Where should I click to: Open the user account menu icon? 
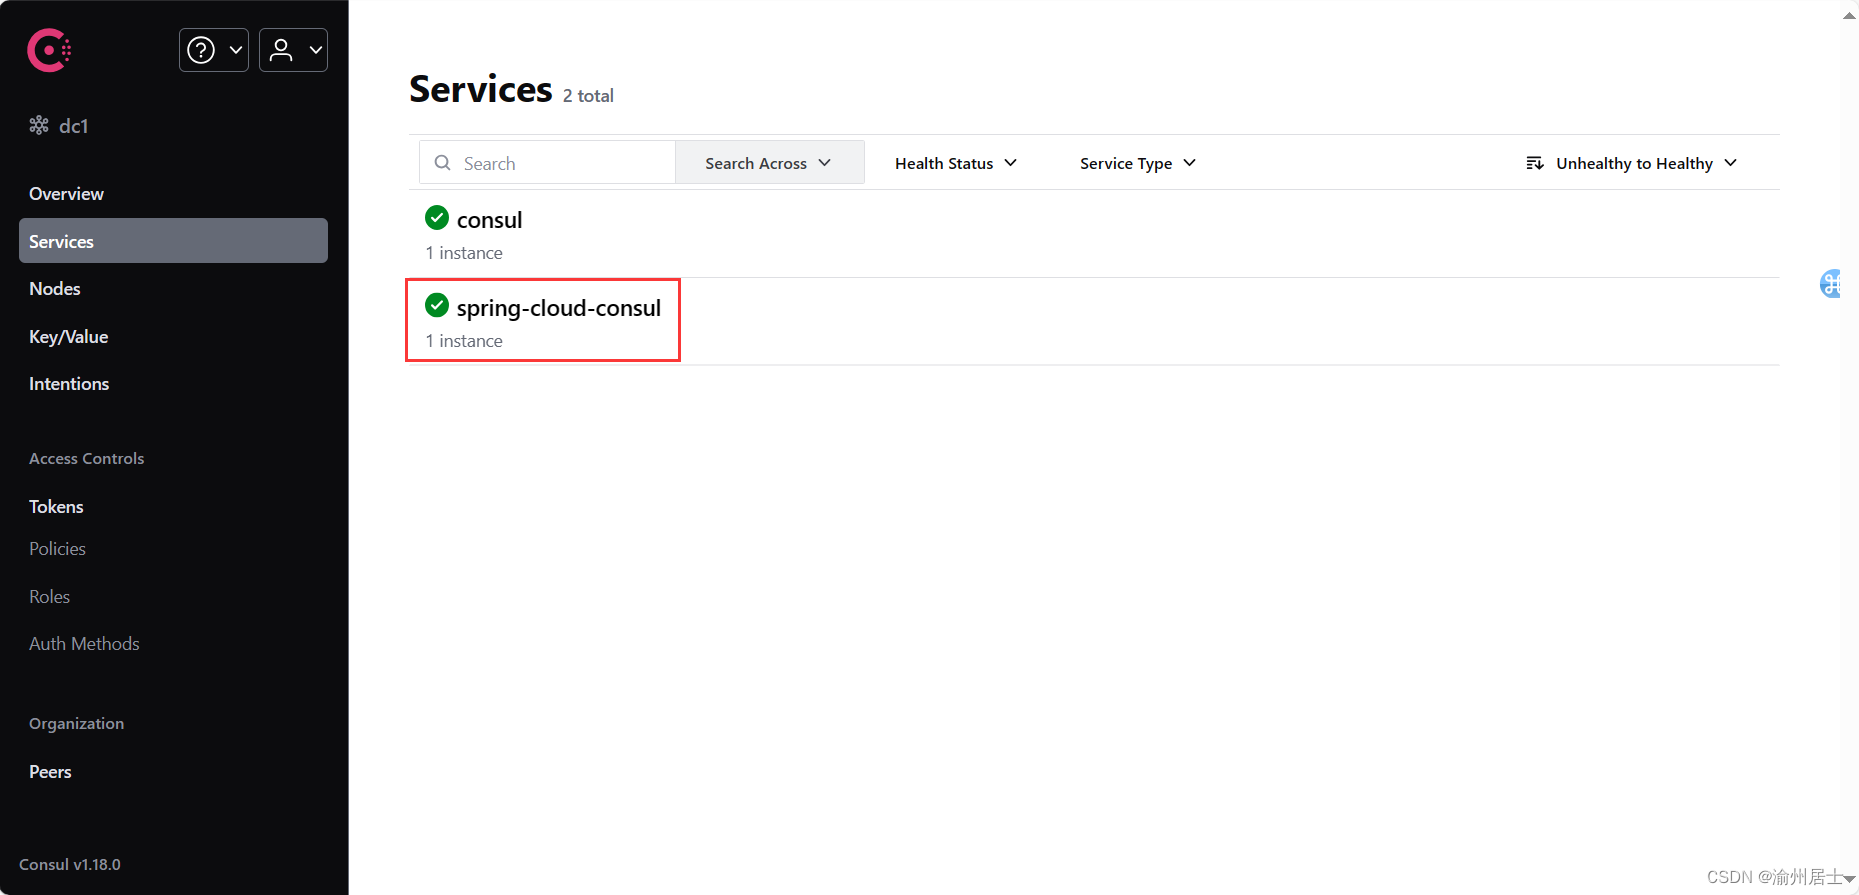(x=282, y=50)
